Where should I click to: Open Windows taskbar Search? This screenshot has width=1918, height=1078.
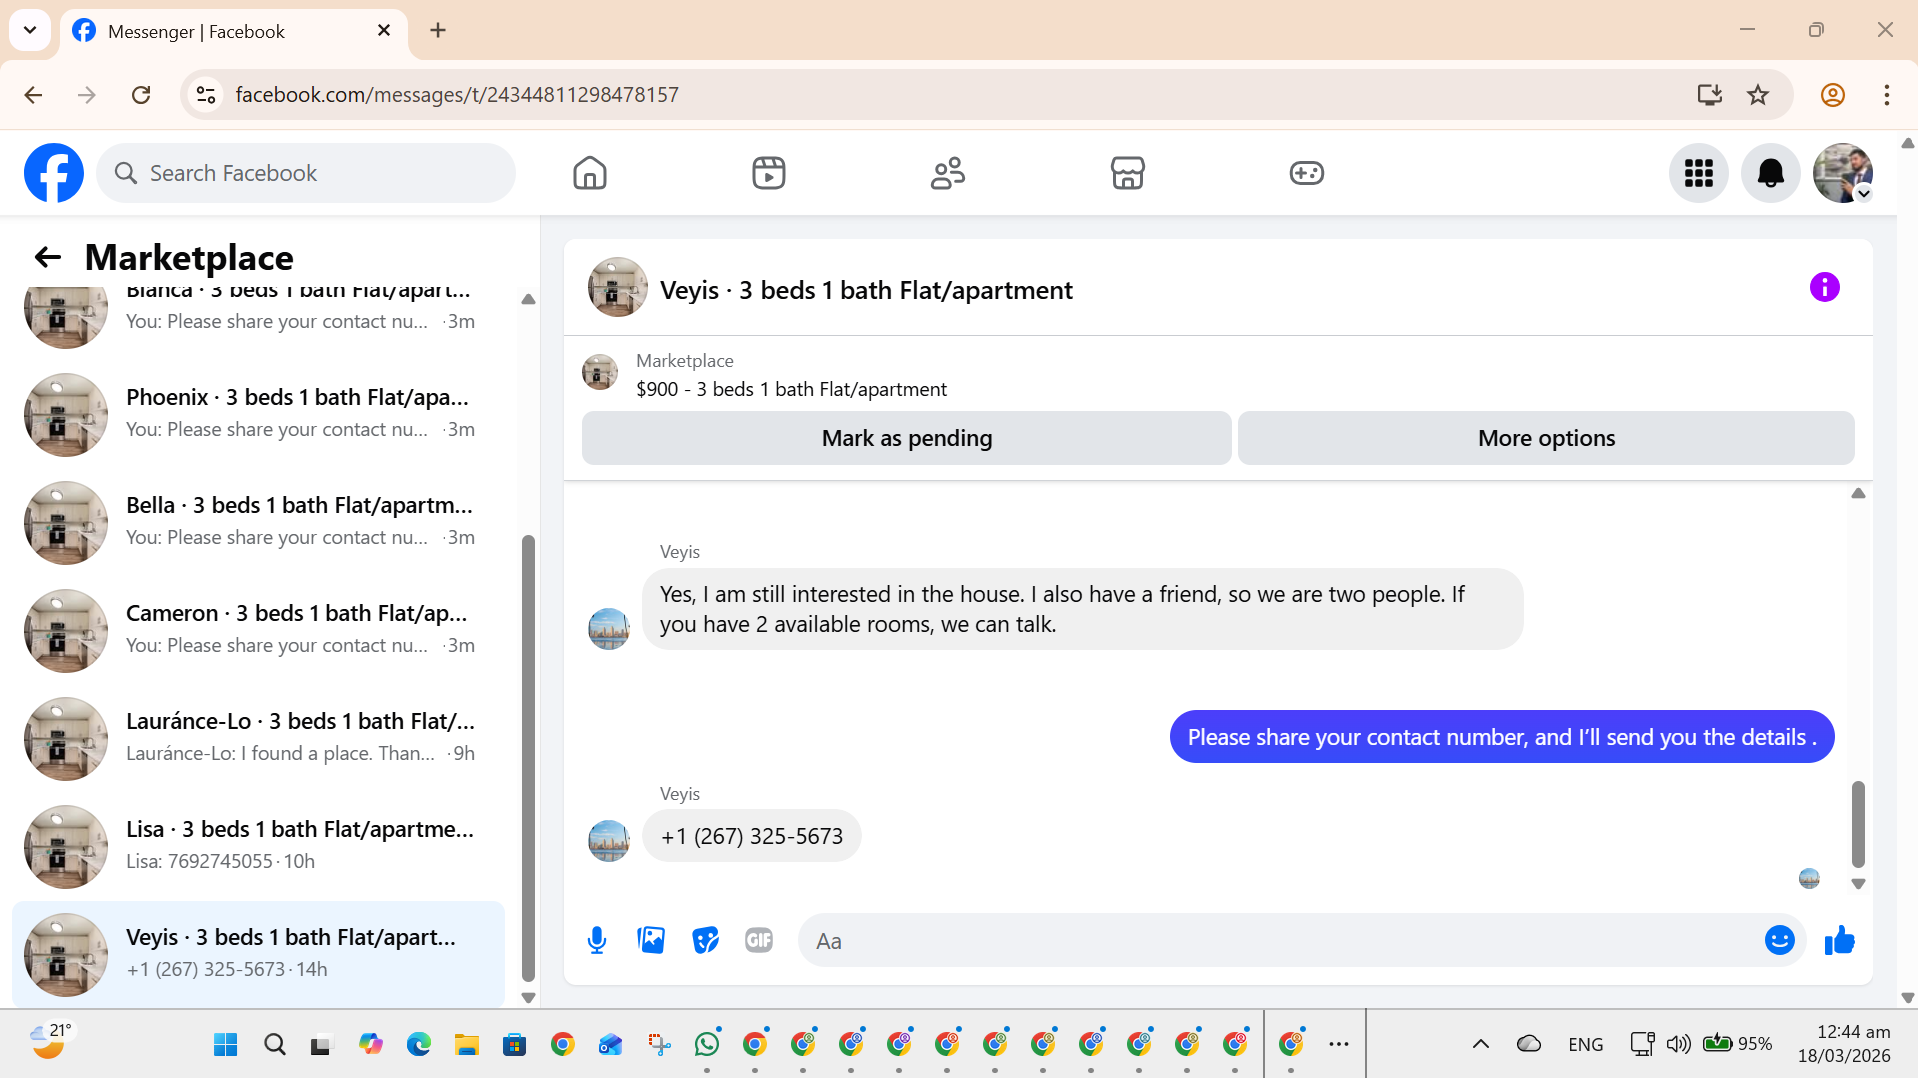click(274, 1044)
